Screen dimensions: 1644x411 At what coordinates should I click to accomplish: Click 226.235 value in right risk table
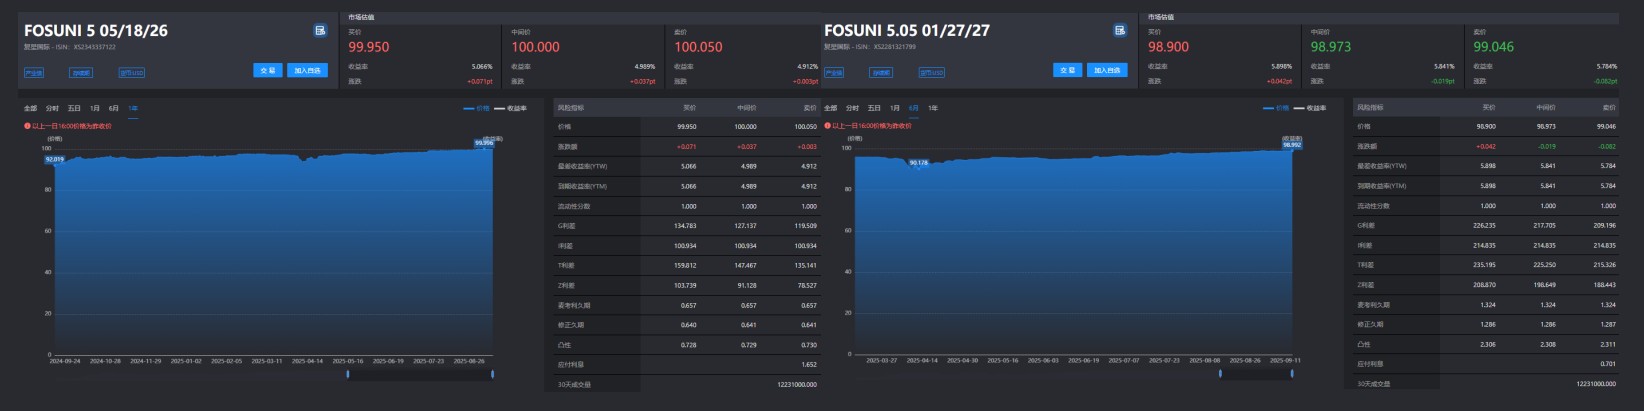[x=1485, y=226]
